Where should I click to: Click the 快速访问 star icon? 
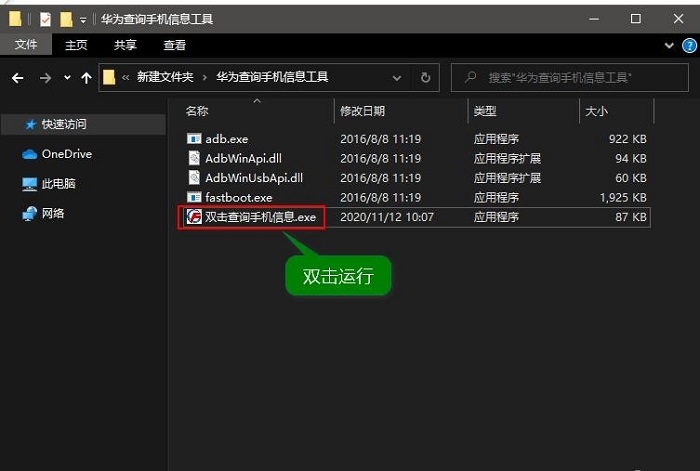30,125
